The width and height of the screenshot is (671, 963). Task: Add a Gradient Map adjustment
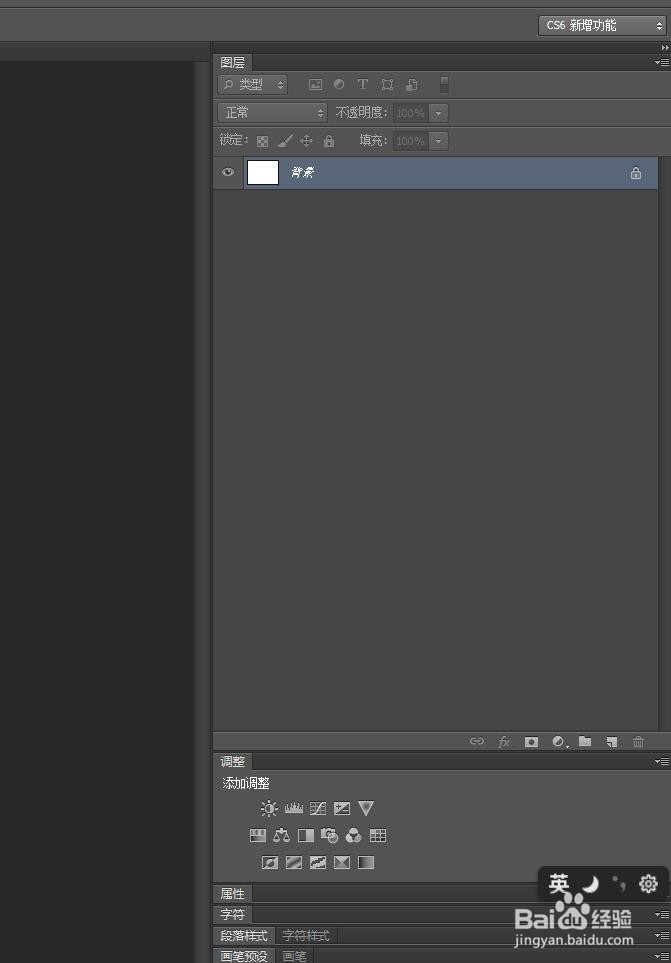pyautogui.click(x=366, y=862)
